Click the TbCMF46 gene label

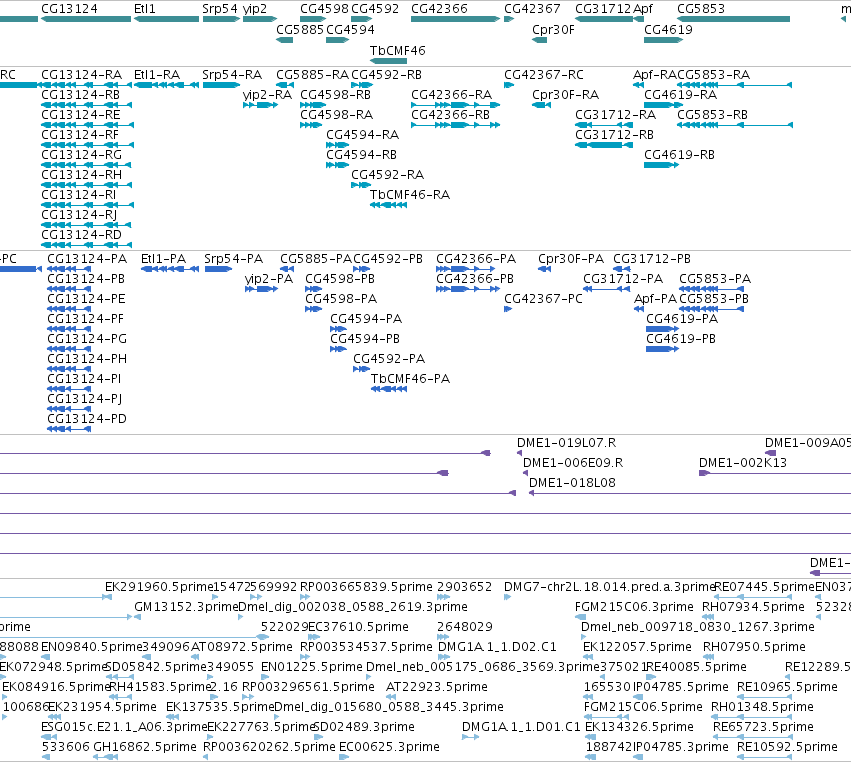click(x=397, y=50)
